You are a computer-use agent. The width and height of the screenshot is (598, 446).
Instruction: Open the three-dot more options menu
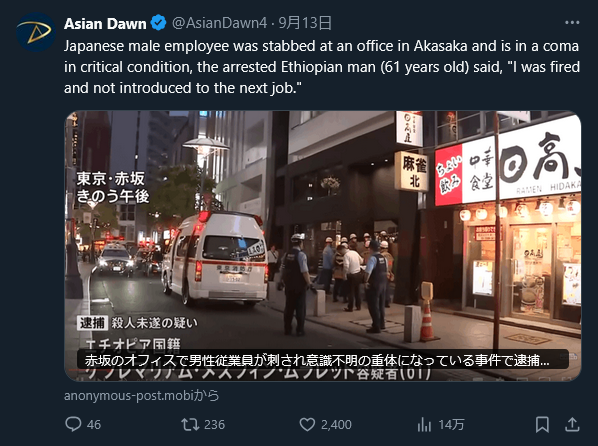(x=572, y=23)
